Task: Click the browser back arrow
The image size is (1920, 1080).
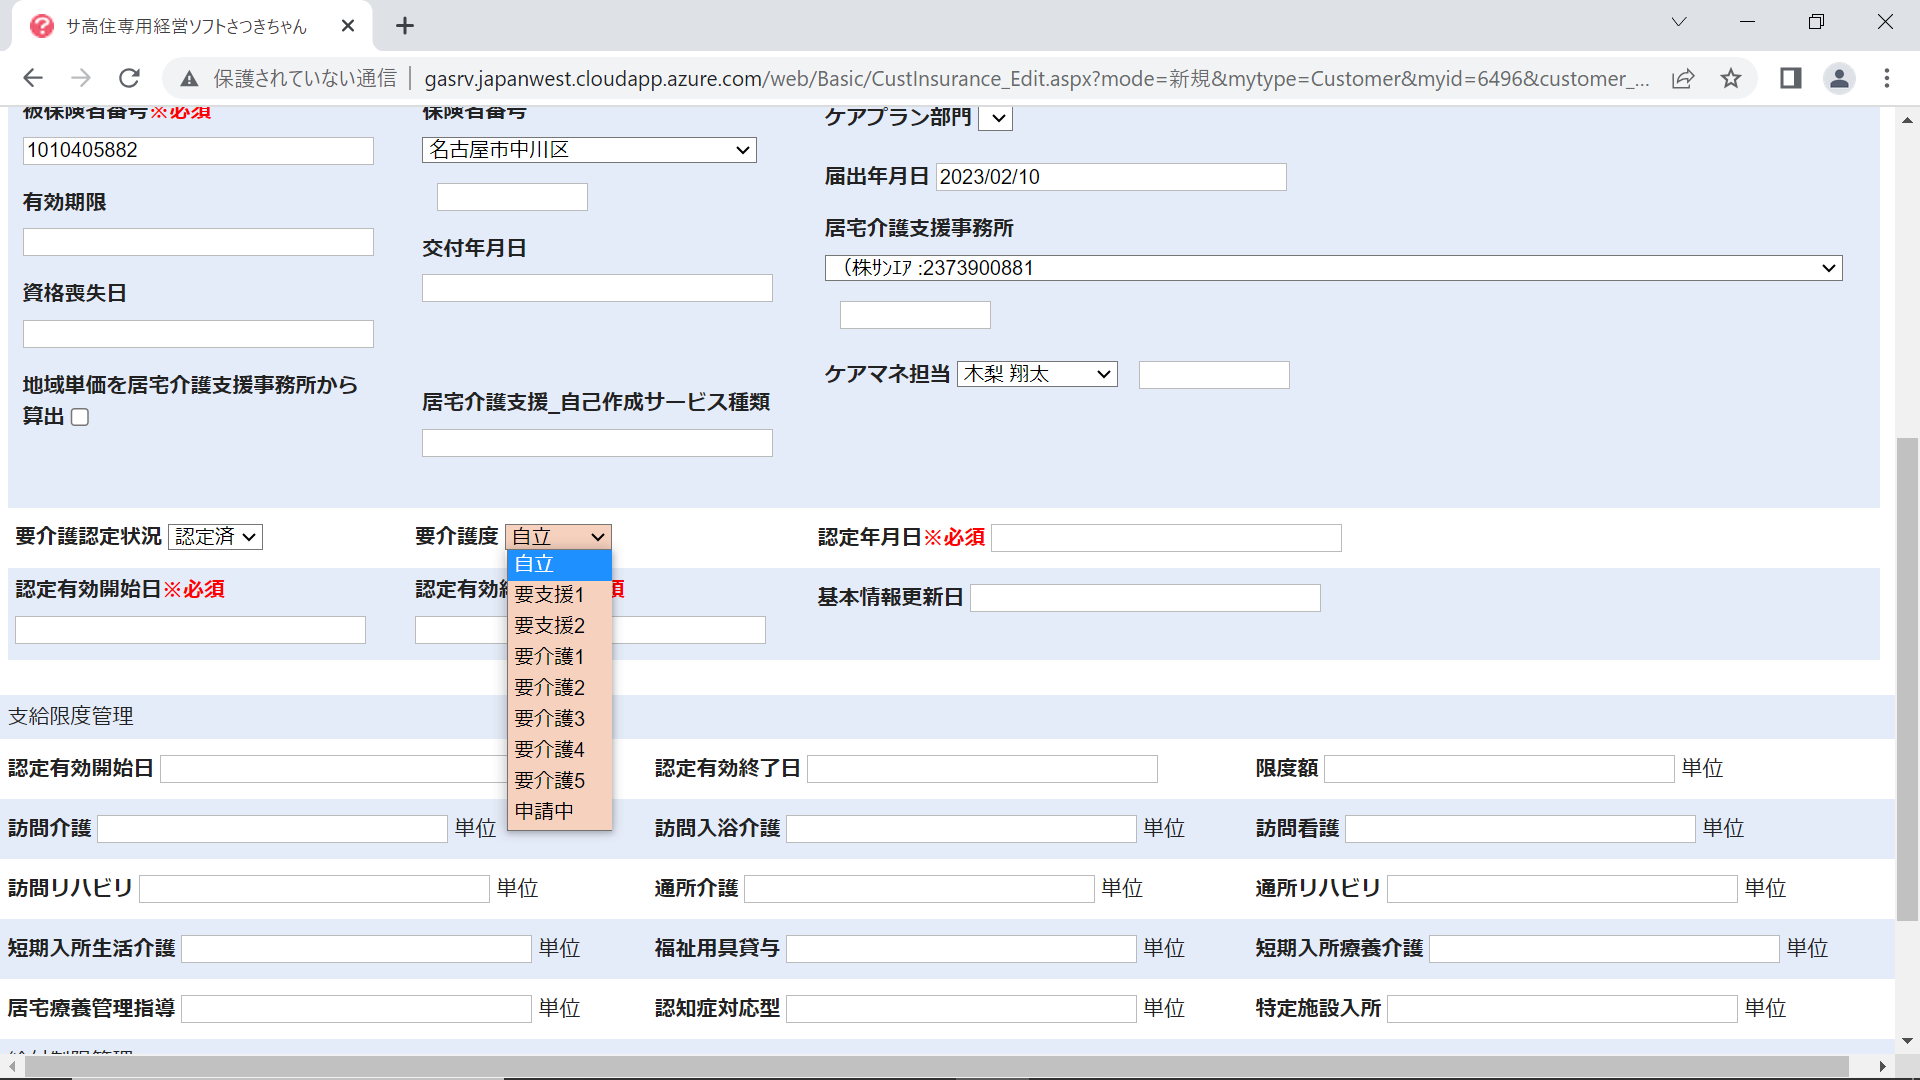Action: (x=33, y=78)
